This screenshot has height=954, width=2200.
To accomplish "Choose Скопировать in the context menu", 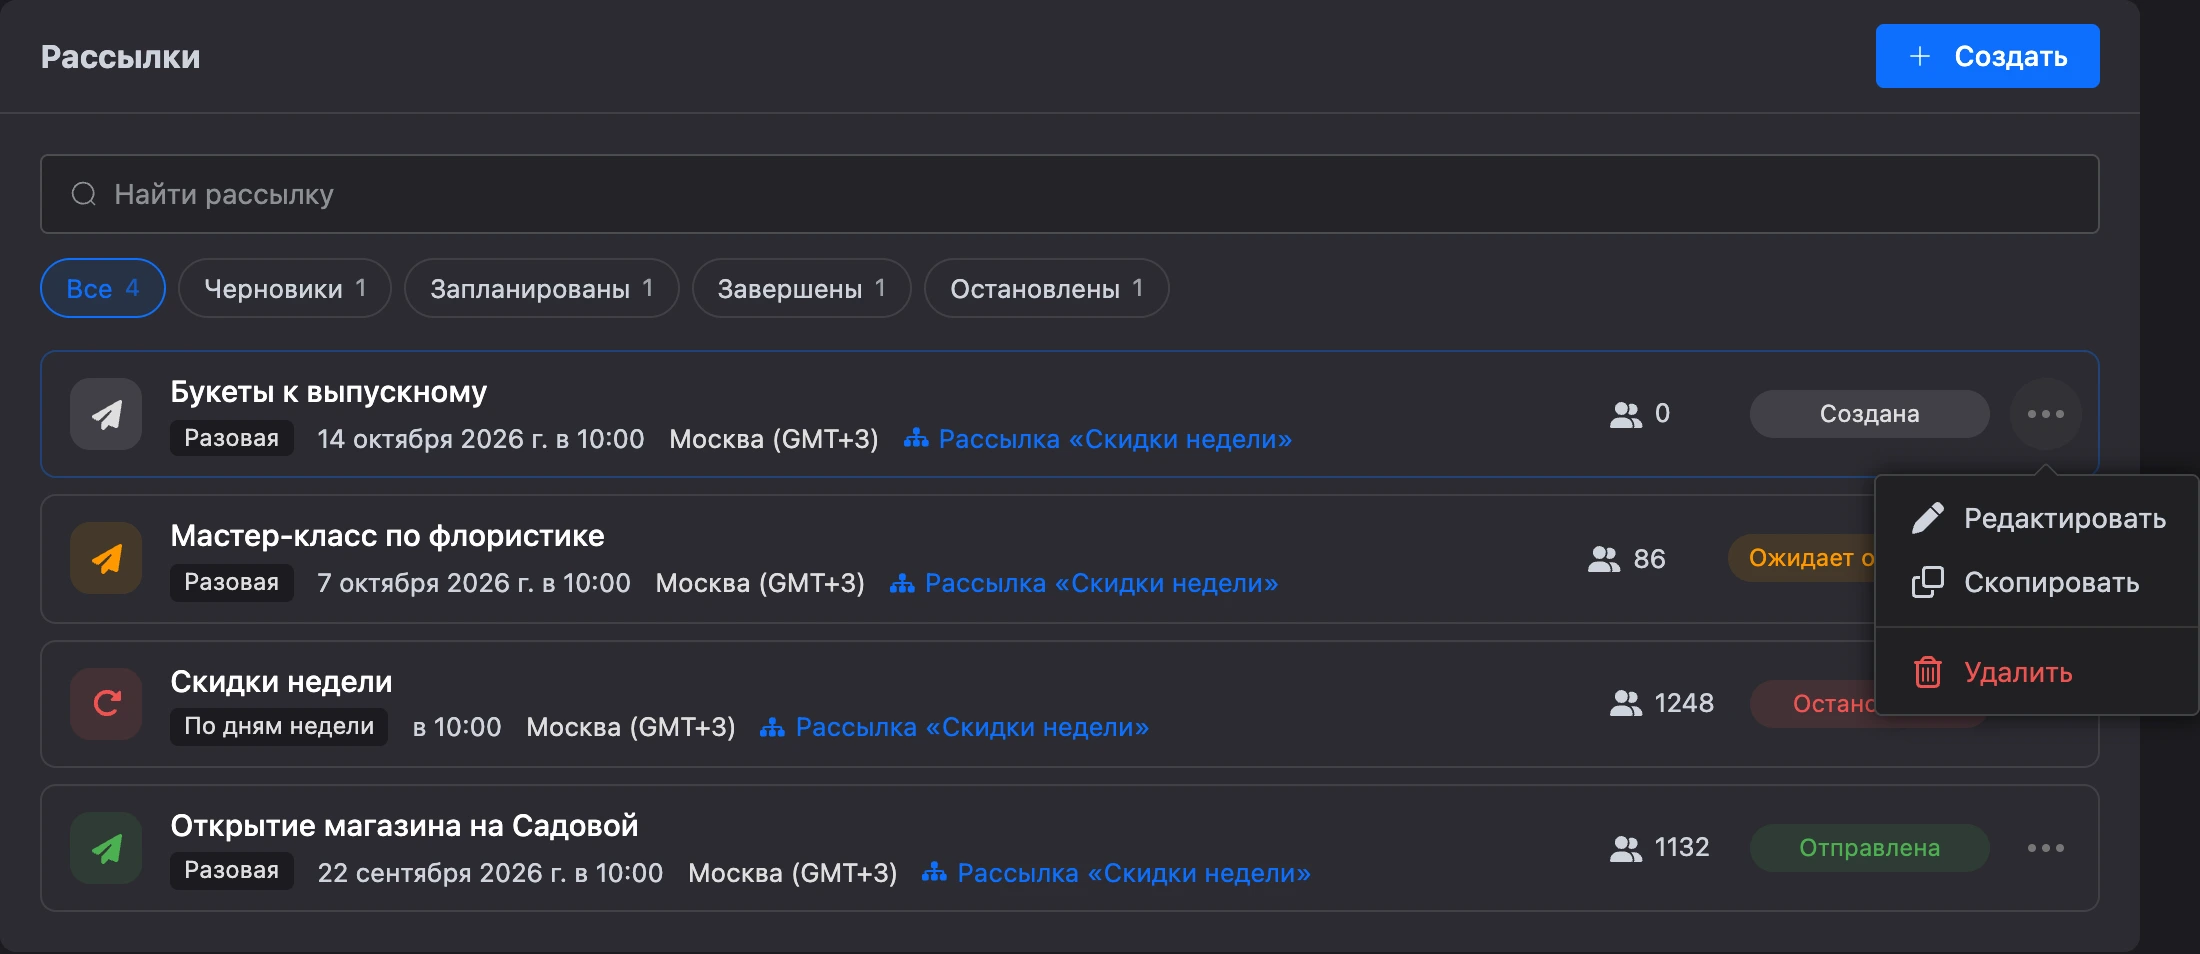I will click(2038, 582).
